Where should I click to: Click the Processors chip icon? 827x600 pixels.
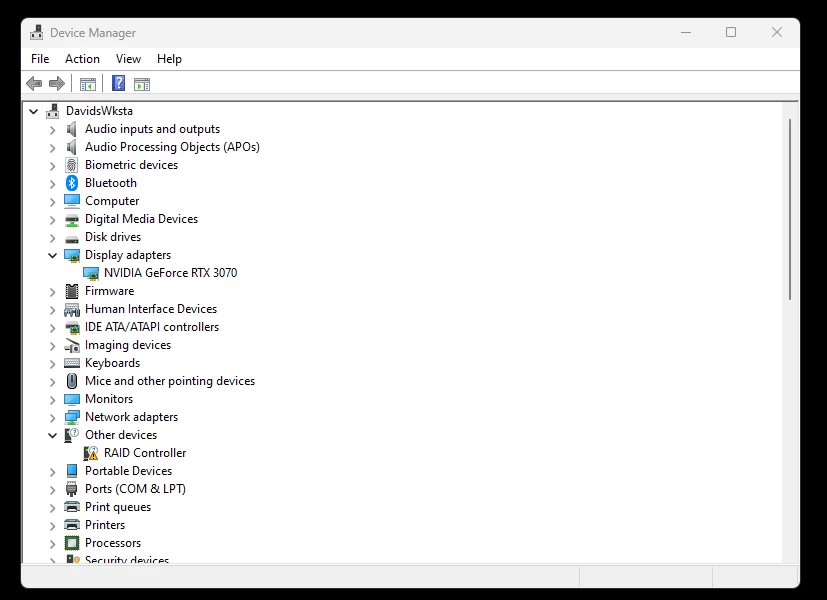[72, 543]
